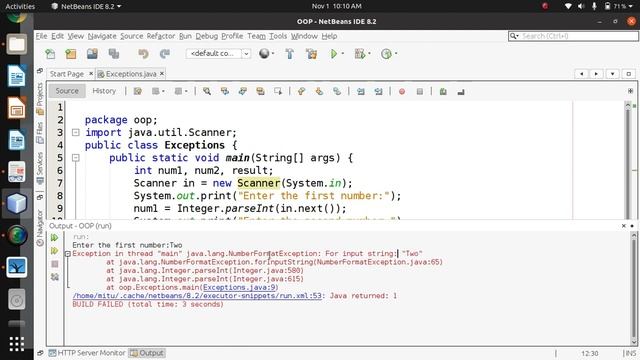Switch editor to Source view

point(67,91)
